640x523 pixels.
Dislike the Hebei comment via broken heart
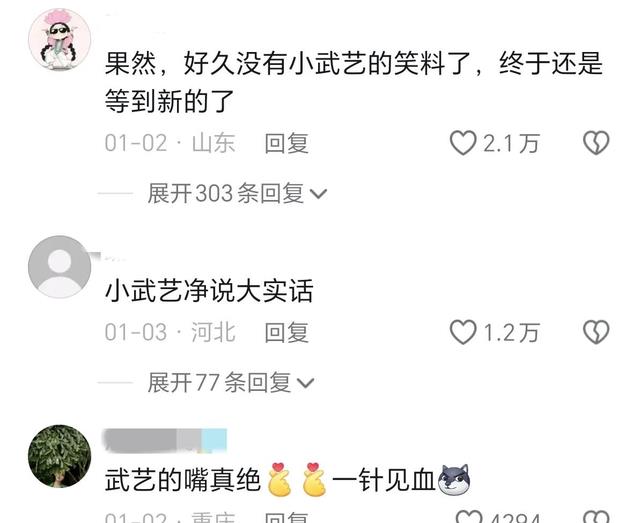click(x=596, y=332)
